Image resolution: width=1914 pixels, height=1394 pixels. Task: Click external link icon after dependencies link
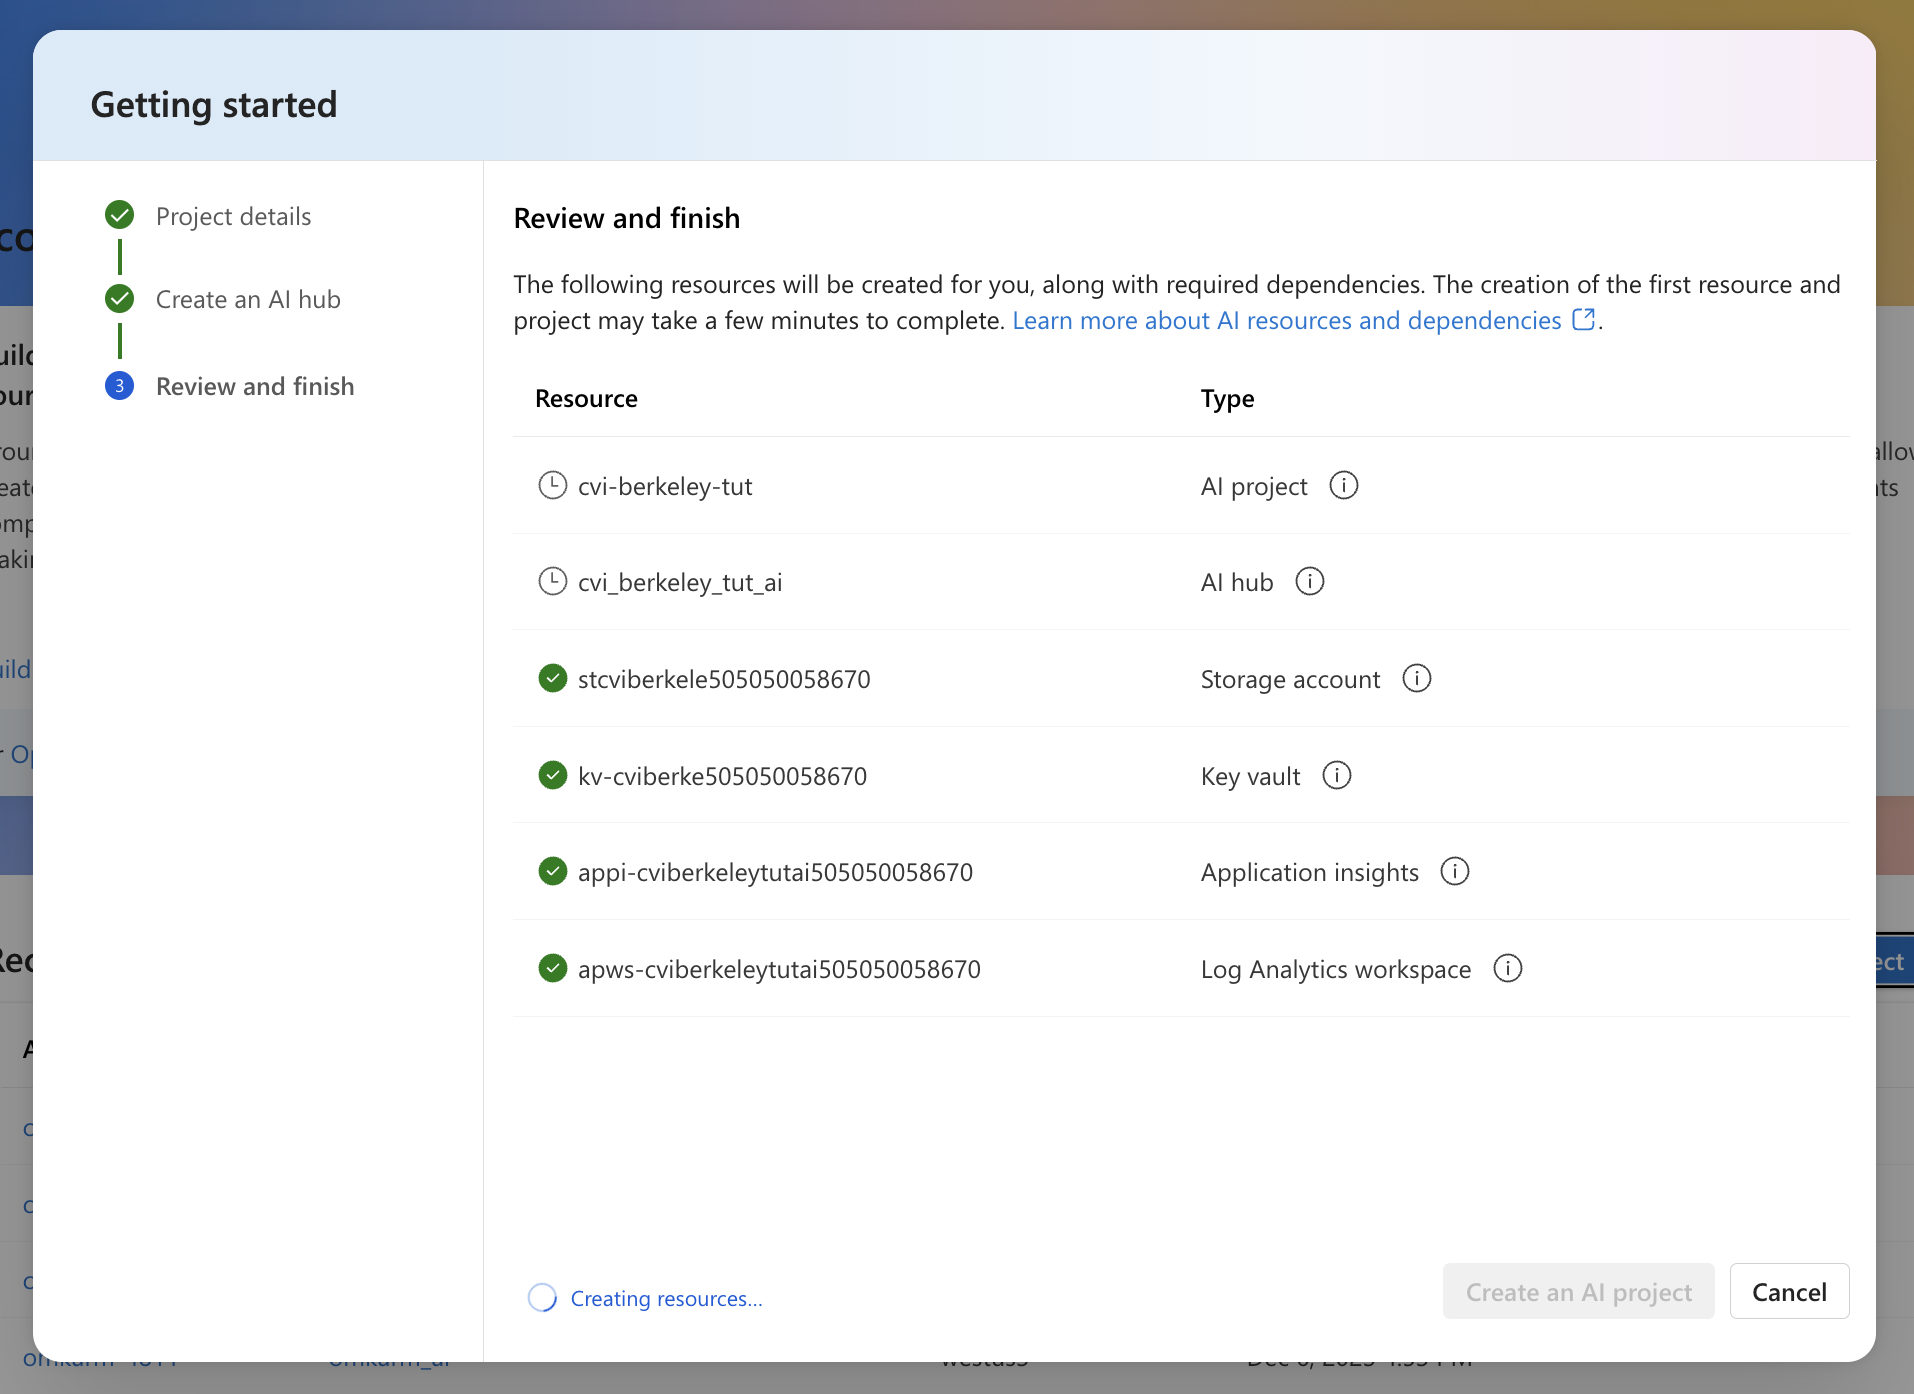tap(1583, 319)
